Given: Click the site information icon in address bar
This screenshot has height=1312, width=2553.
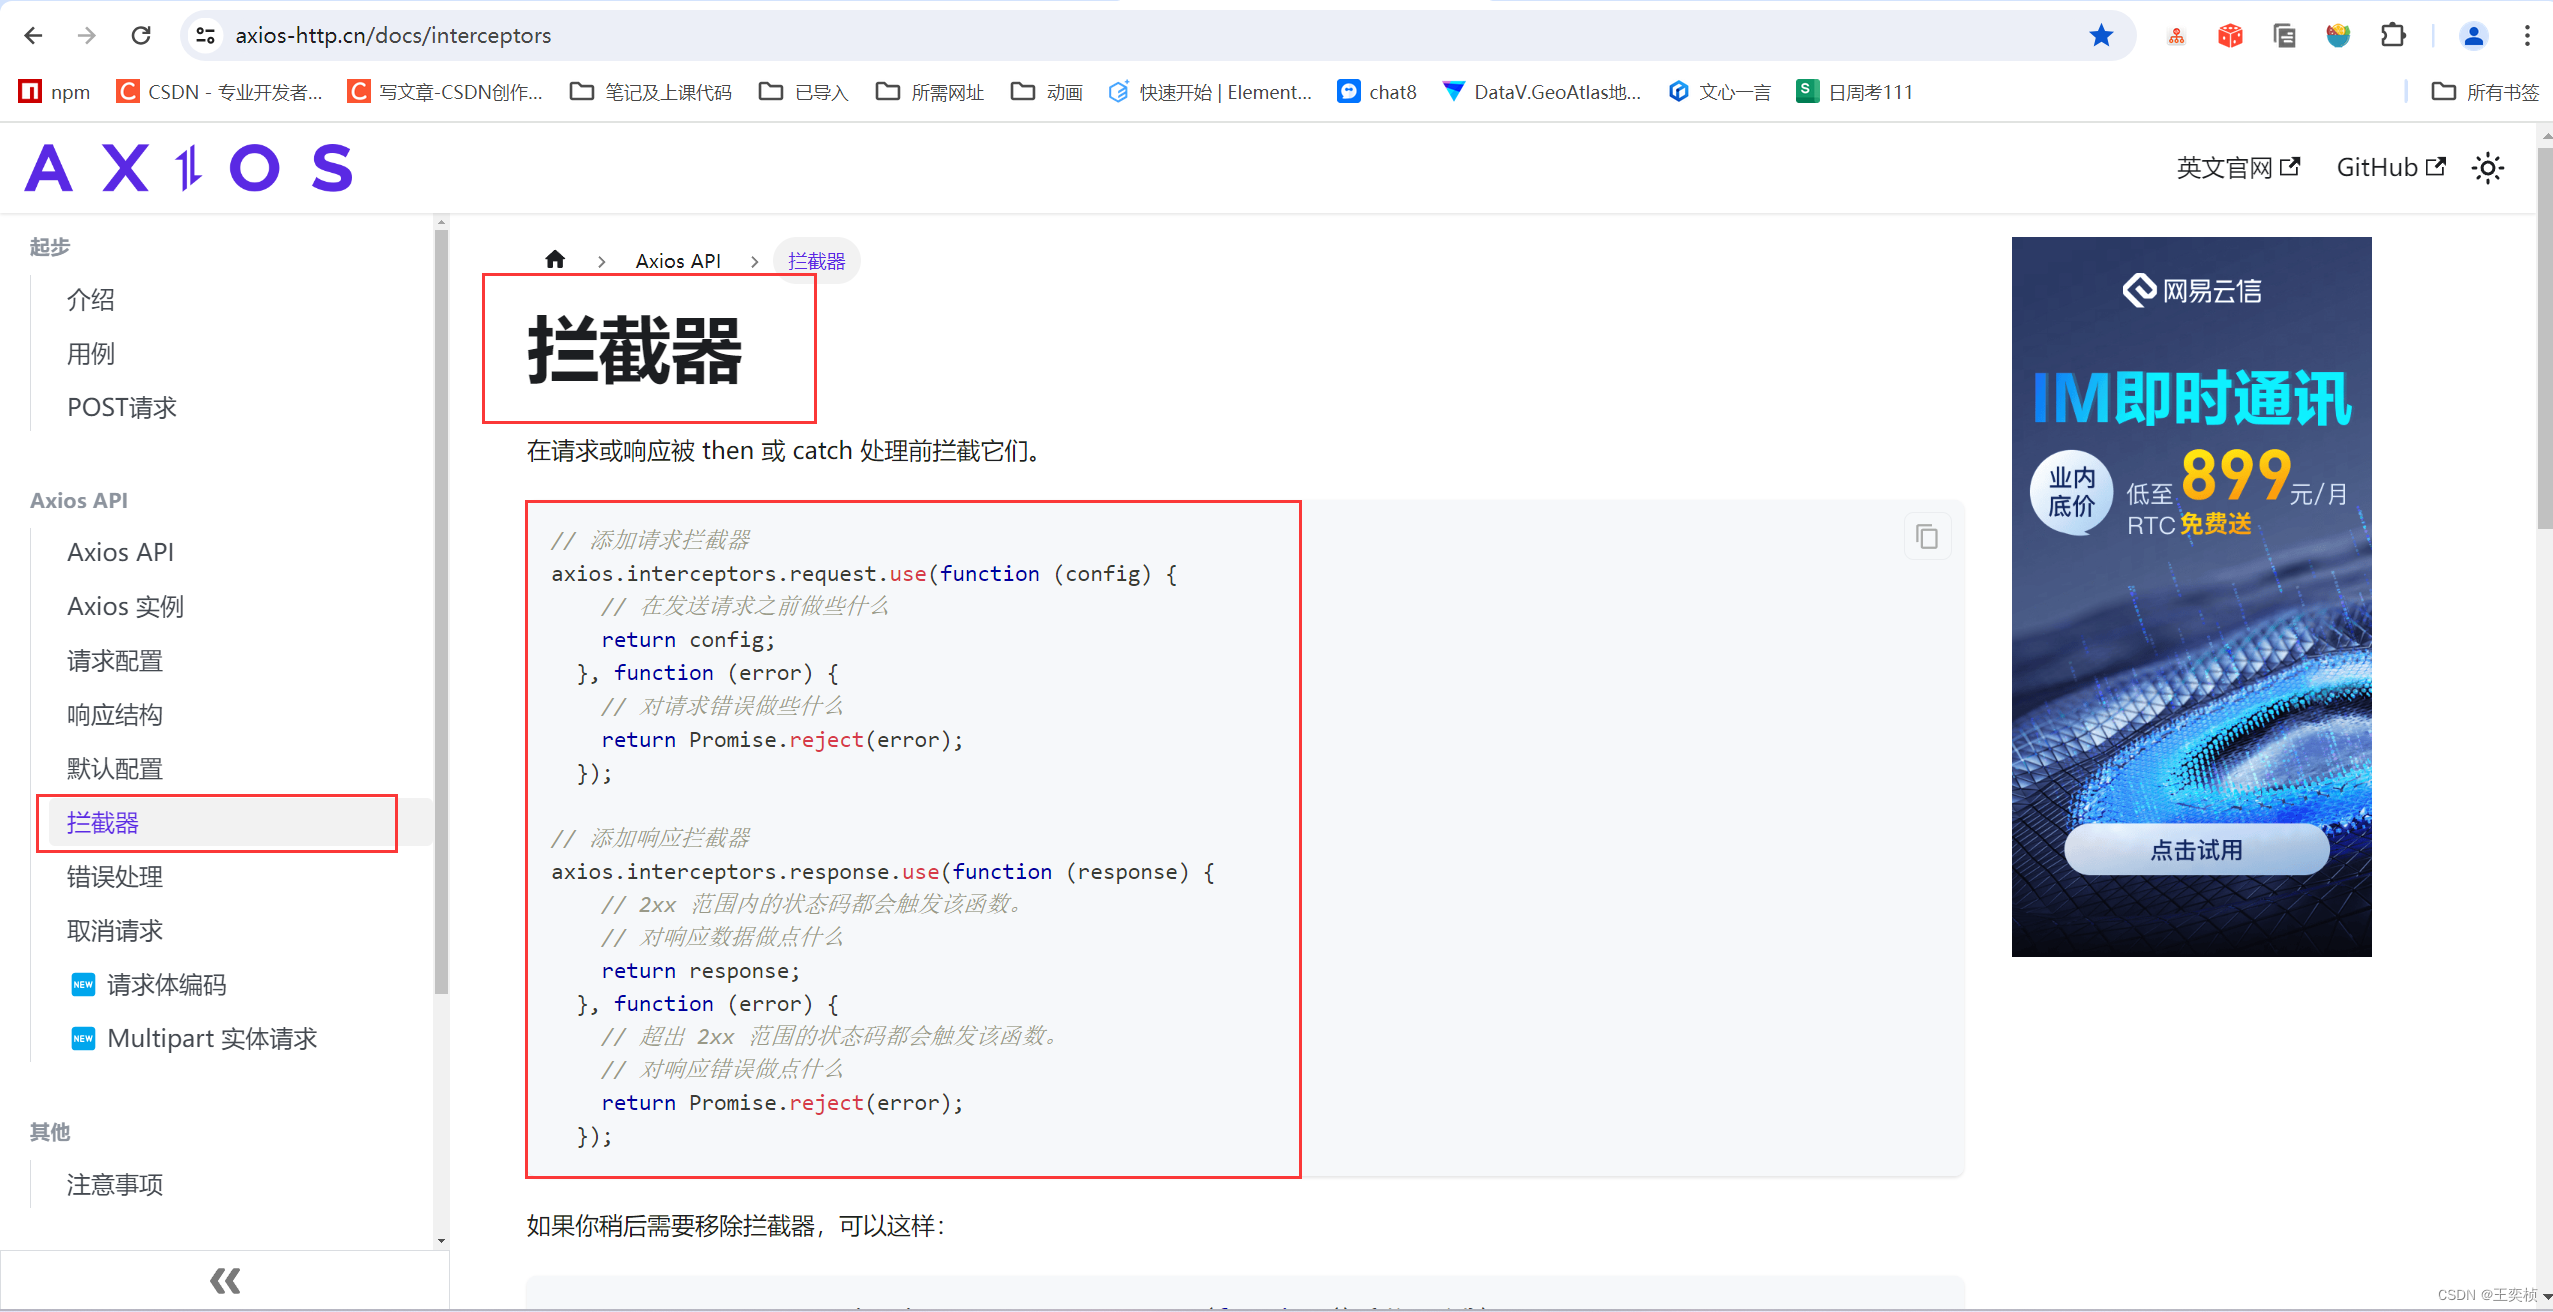Looking at the screenshot, I should pyautogui.click(x=205, y=35).
